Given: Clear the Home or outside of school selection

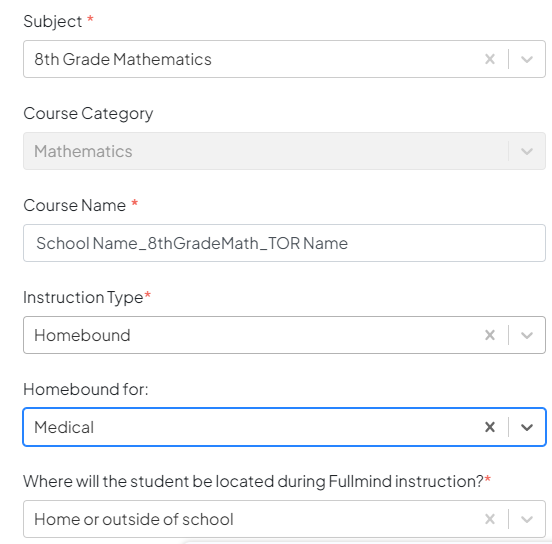Looking at the screenshot, I should pyautogui.click(x=490, y=519).
